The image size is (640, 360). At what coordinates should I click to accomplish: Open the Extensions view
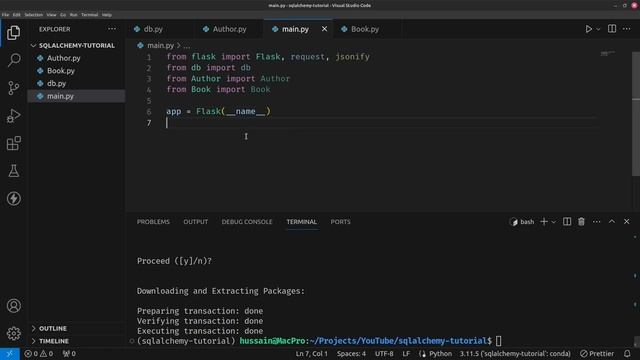click(x=13, y=143)
